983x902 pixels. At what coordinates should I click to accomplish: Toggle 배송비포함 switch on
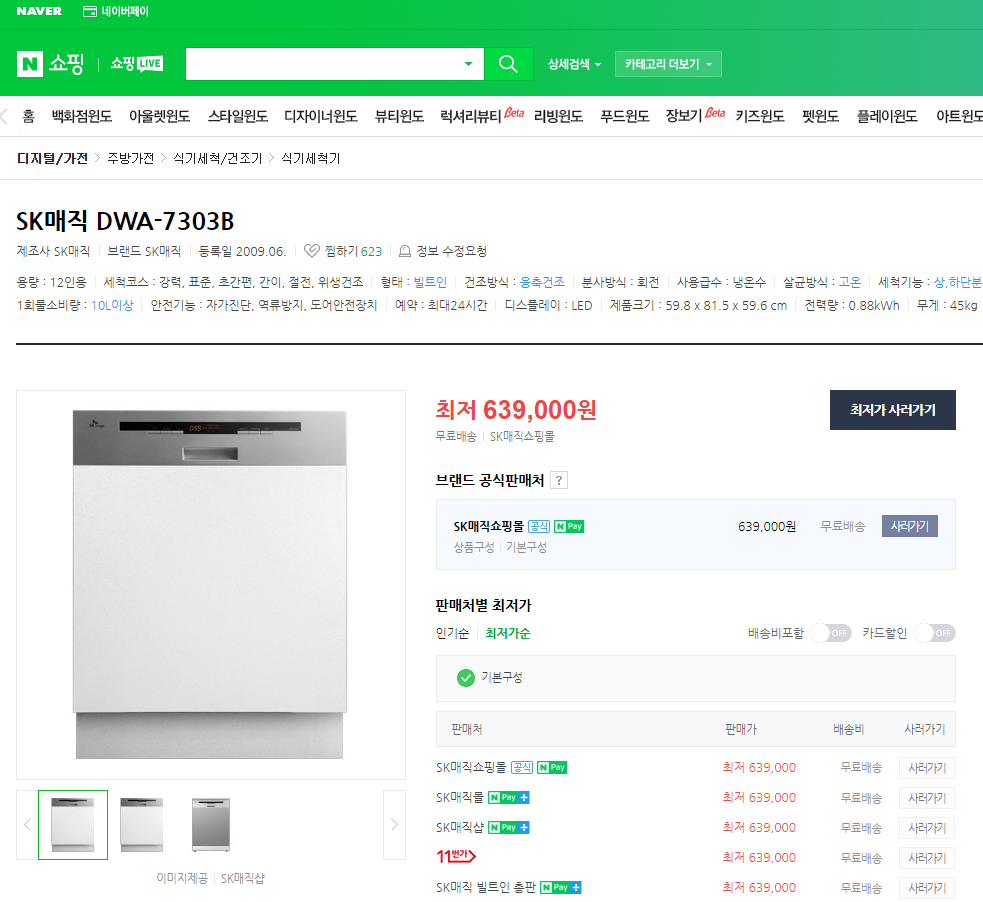(x=831, y=633)
